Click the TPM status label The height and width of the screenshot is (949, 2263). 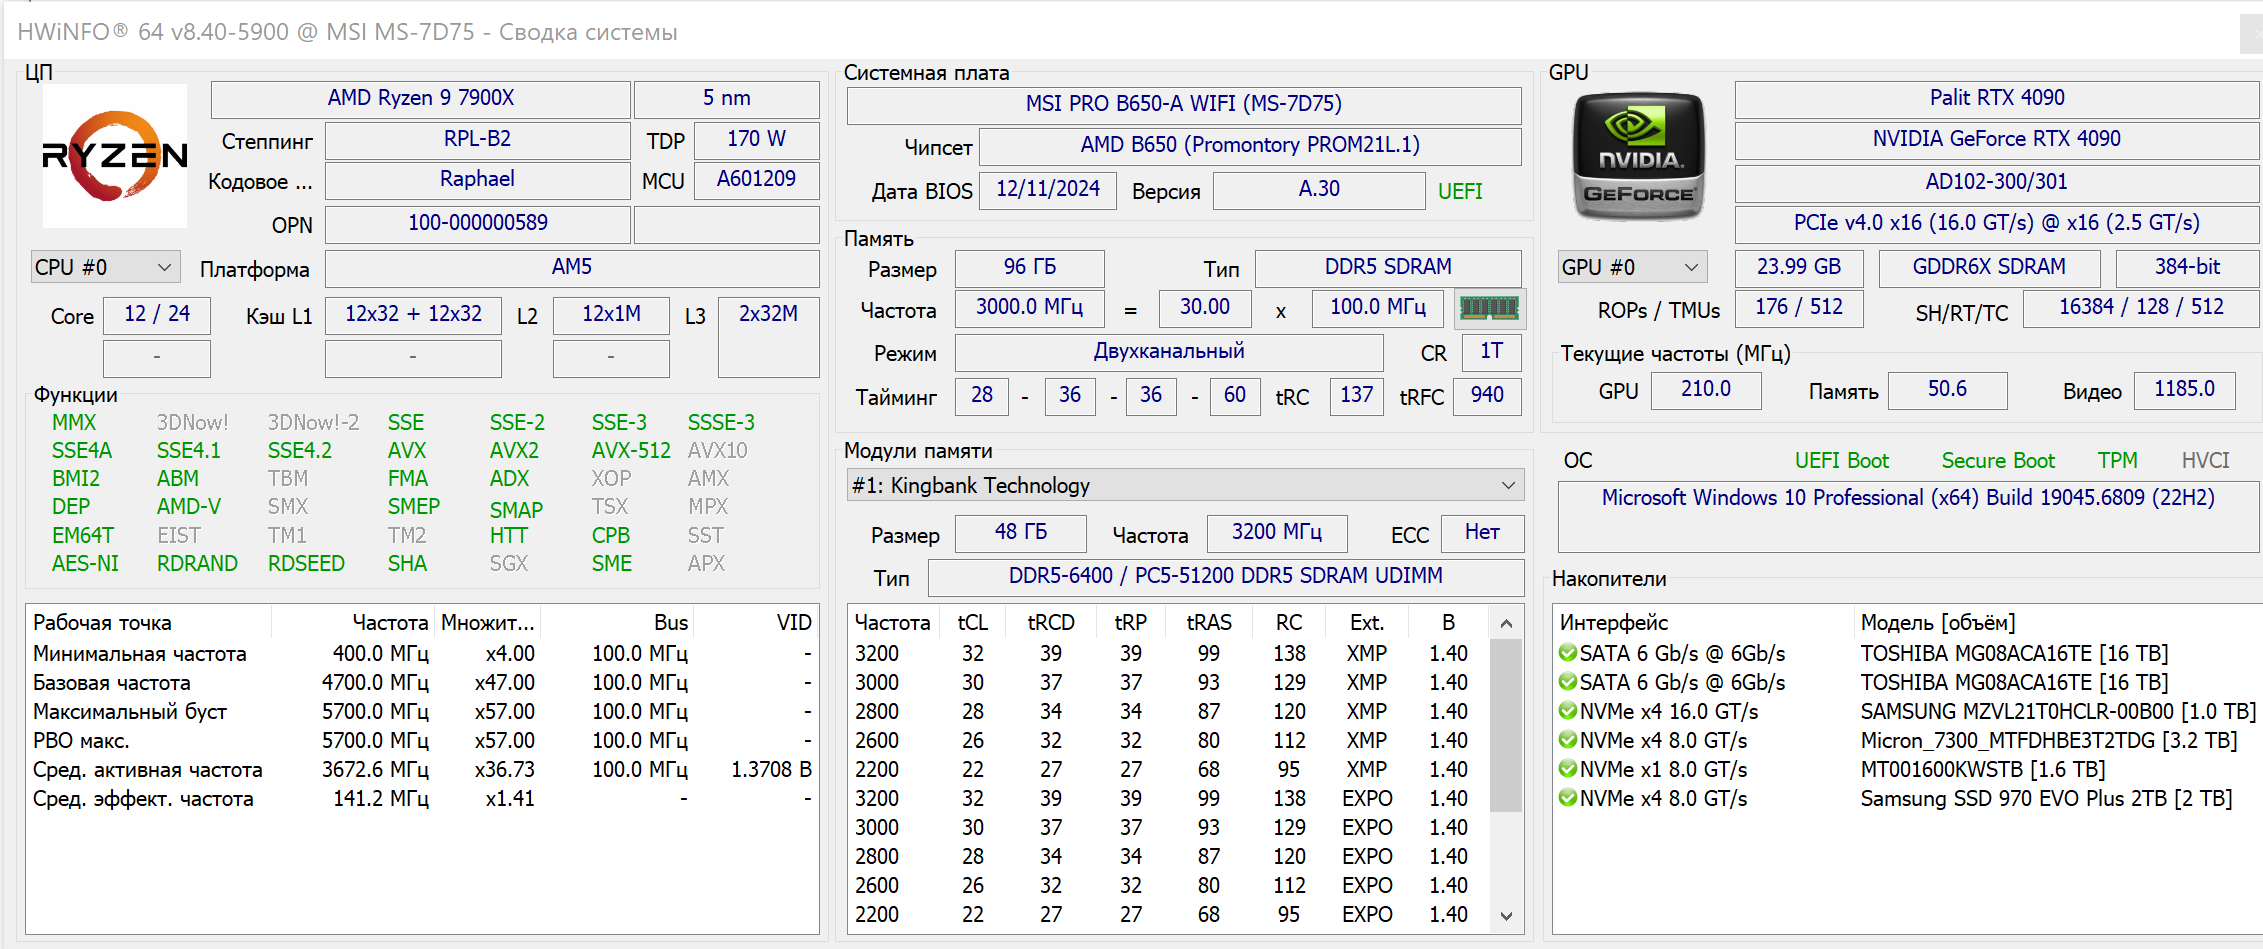(2117, 461)
